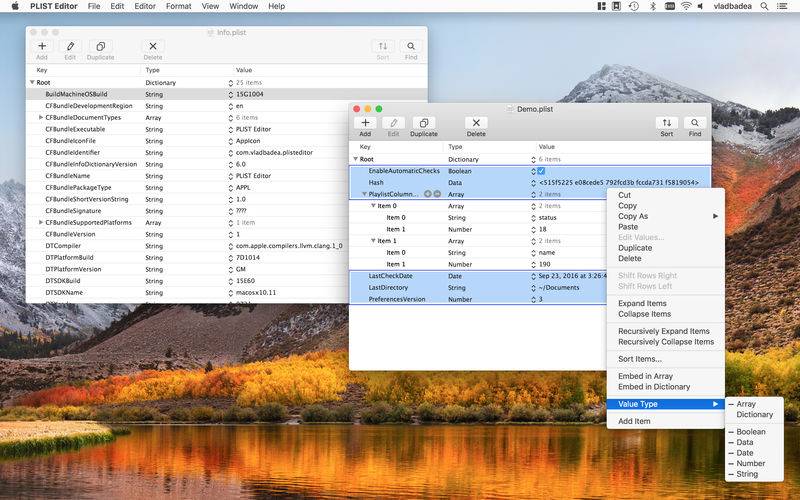This screenshot has height=500, width=800.
Task: Select Boolean in Value Type submenu
Action: point(754,432)
